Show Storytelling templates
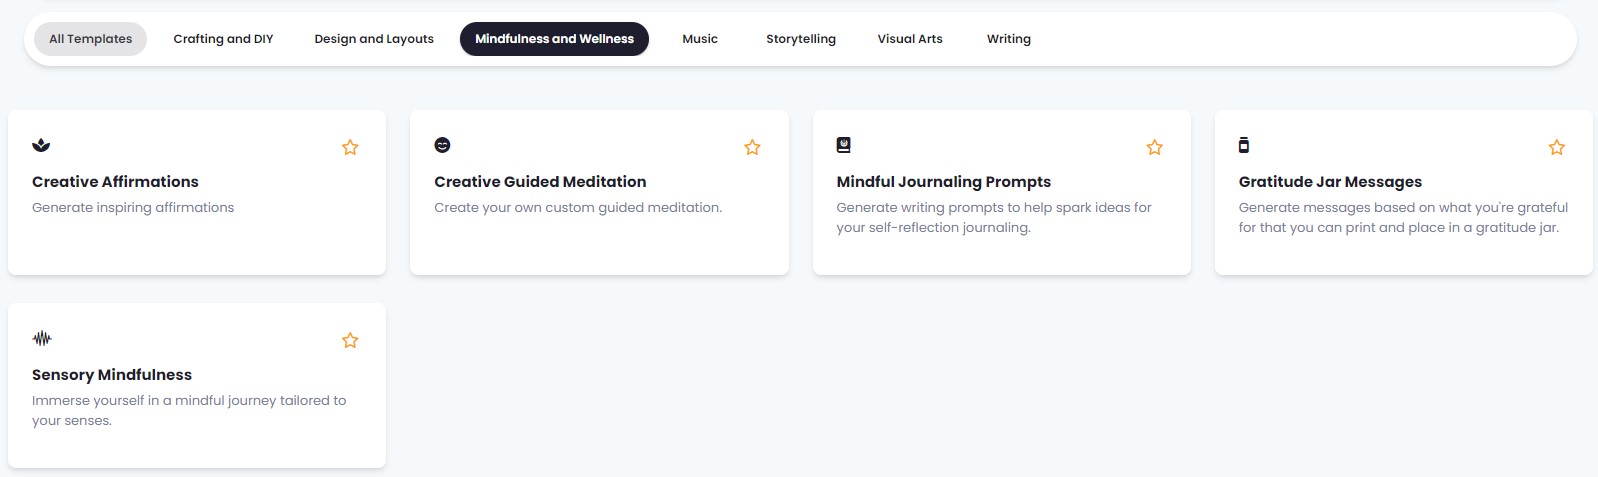The image size is (1598, 477). coord(801,39)
